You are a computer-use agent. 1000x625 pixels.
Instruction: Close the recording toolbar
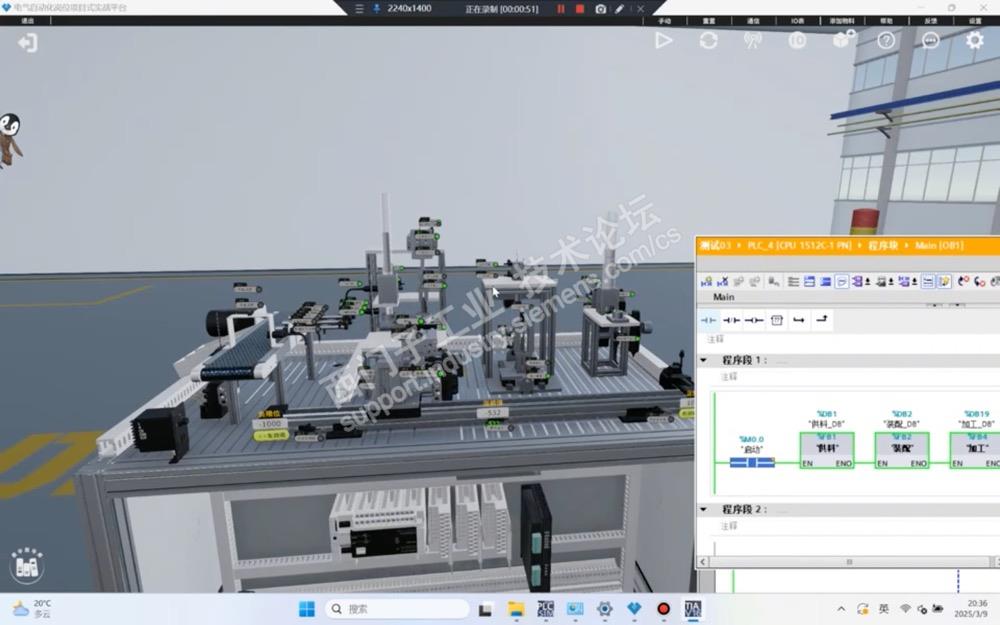pyautogui.click(x=640, y=9)
